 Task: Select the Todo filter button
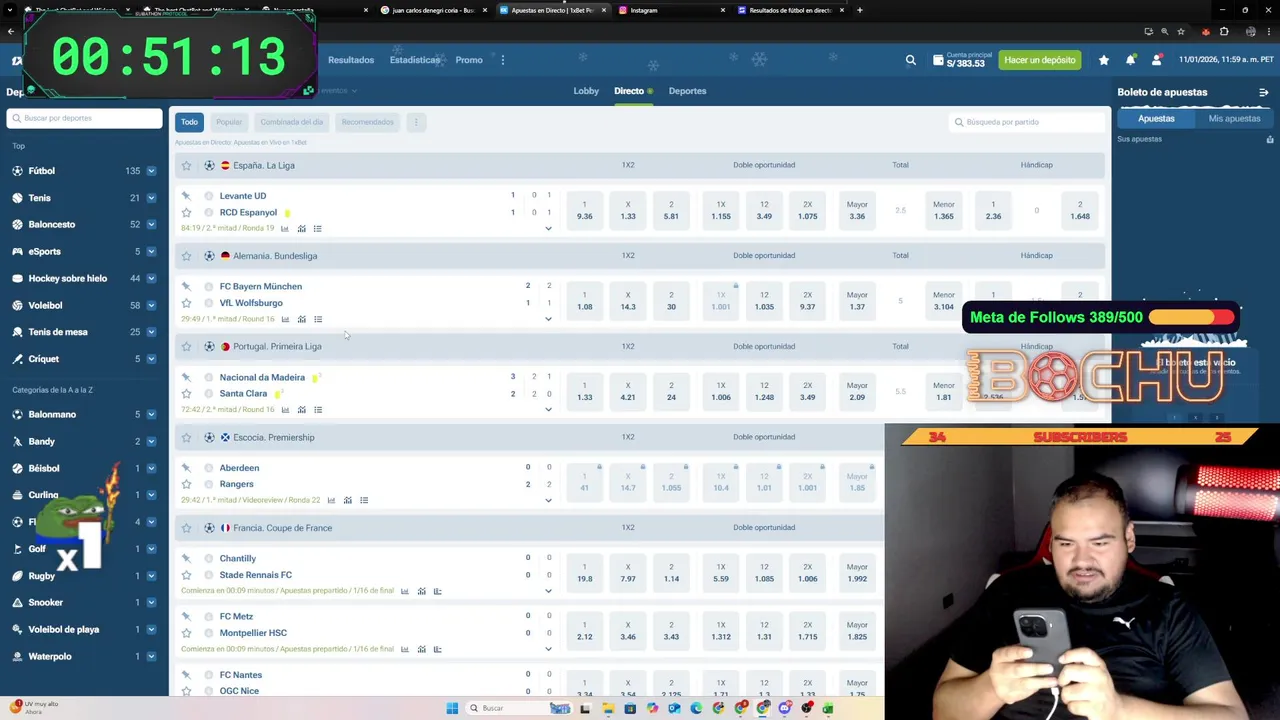pyautogui.click(x=189, y=122)
